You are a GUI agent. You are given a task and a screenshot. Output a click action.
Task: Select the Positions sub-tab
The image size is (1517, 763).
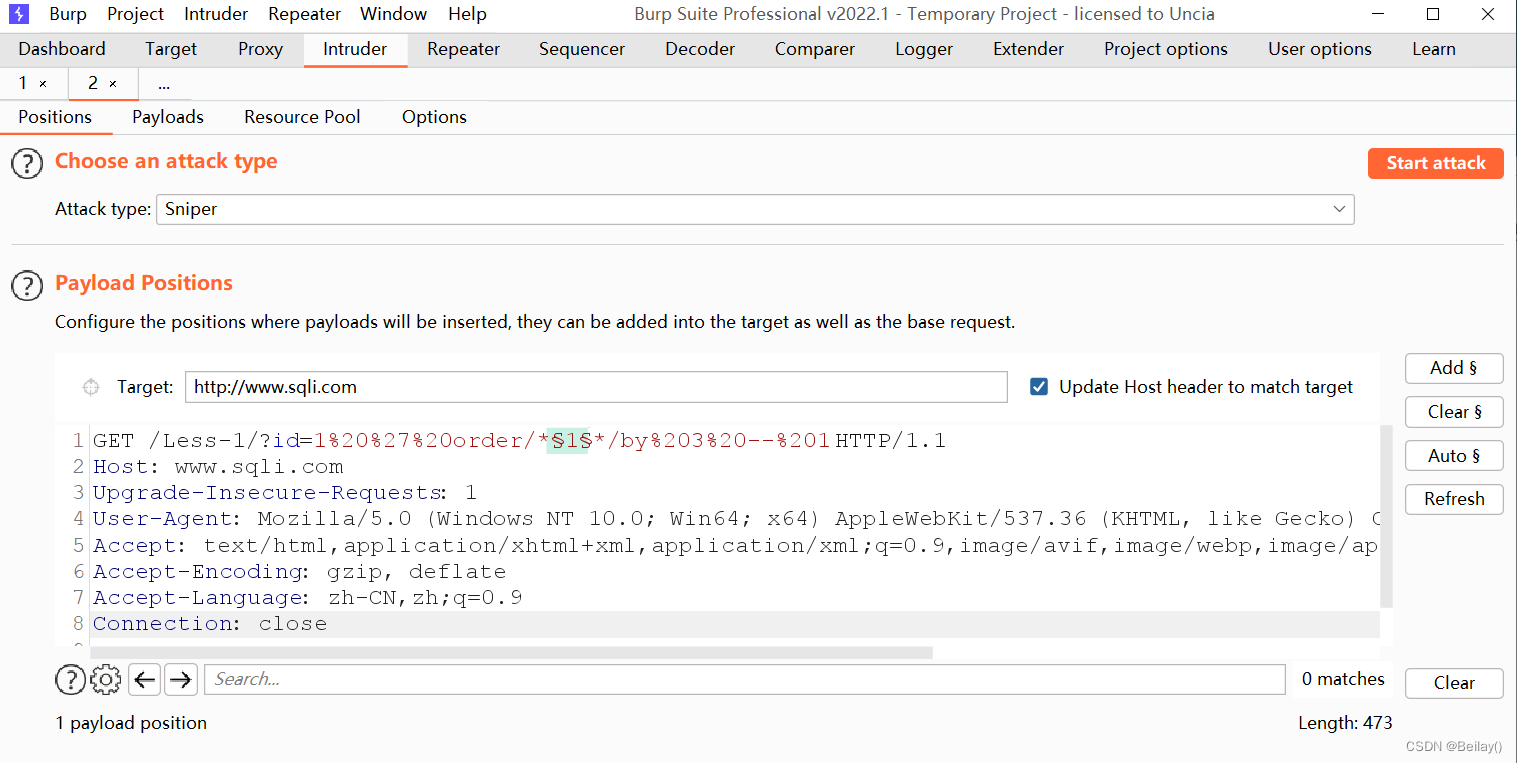tap(55, 117)
